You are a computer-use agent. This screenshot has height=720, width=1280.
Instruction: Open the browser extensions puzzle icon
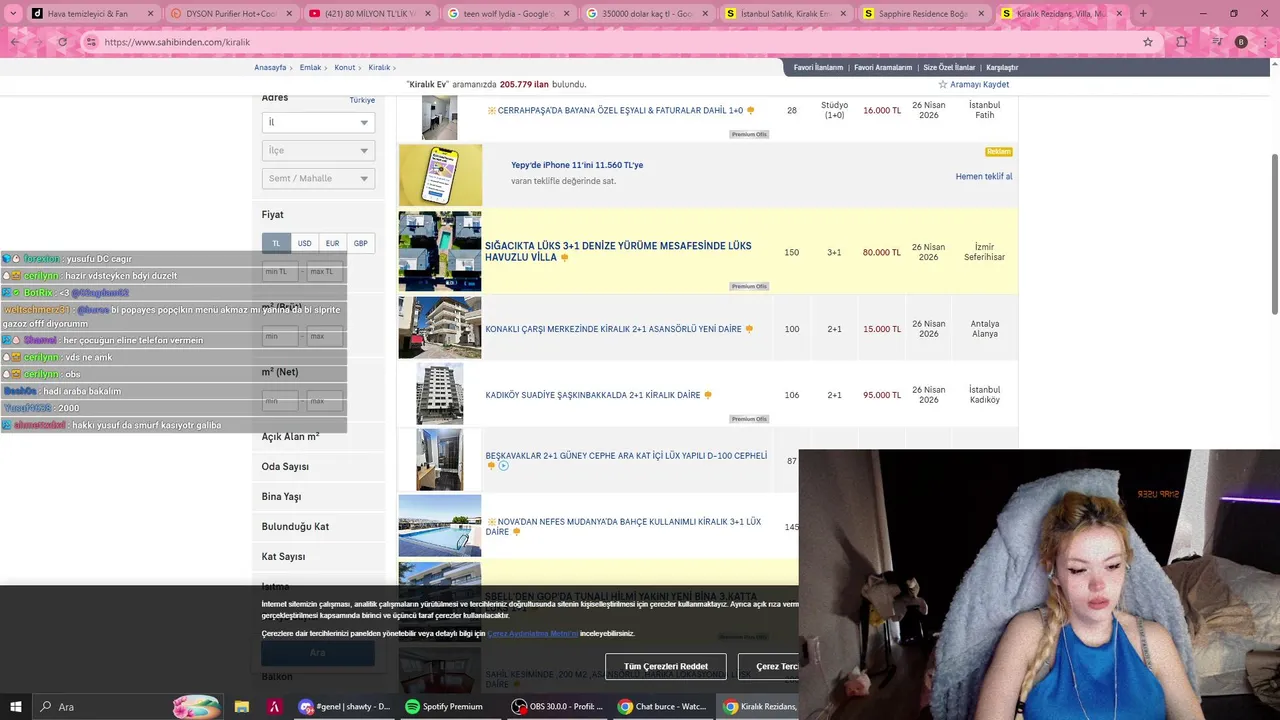(1182, 42)
